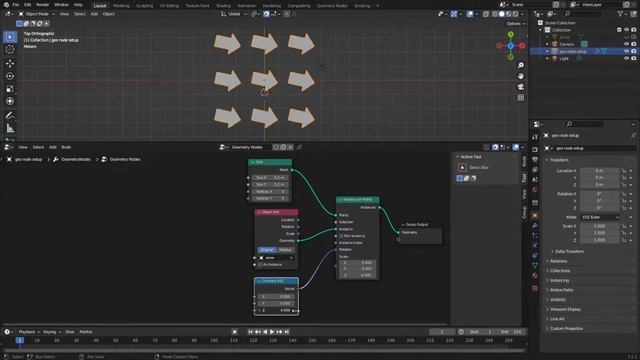Toggle Camera visibility eye in outliner
The image size is (640, 360).
click(627, 44)
